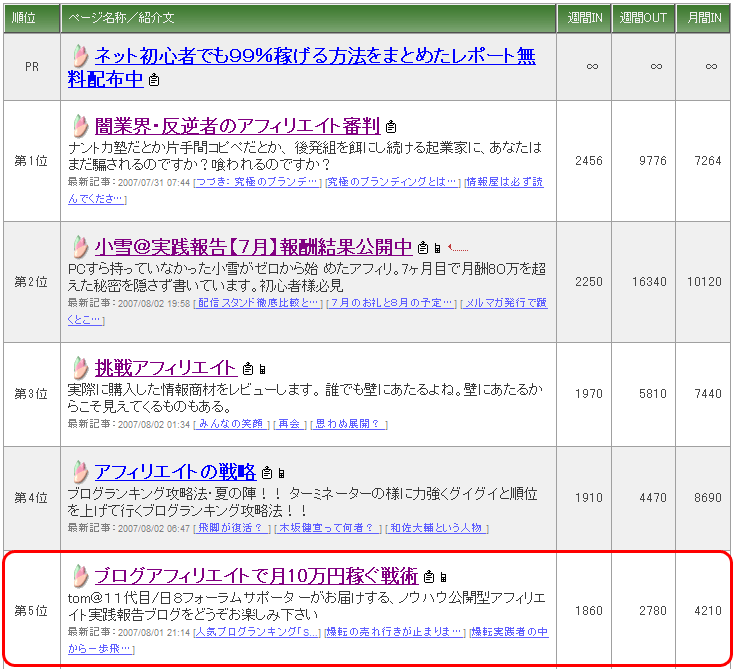734x669 pixels.
Task: Click mobile phone icon after 挑戦アフィリエイト
Action: (263, 370)
